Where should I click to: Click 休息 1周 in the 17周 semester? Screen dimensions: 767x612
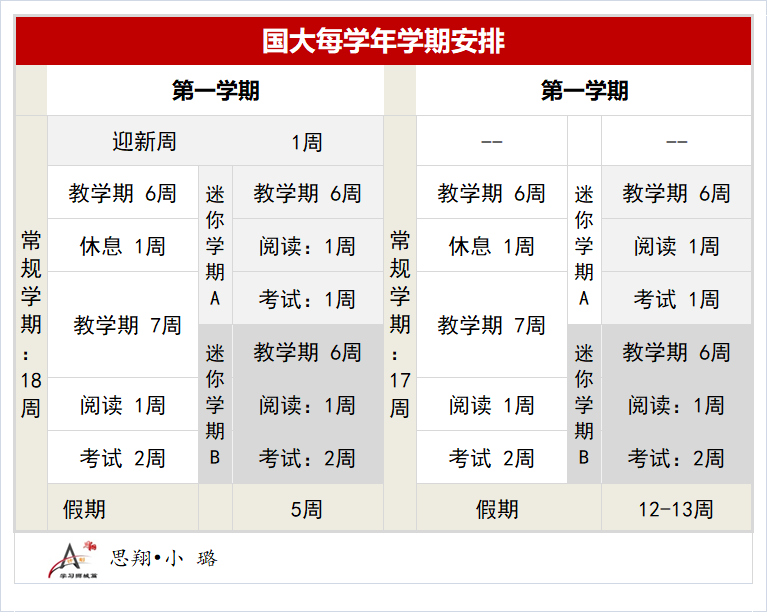pos(492,246)
